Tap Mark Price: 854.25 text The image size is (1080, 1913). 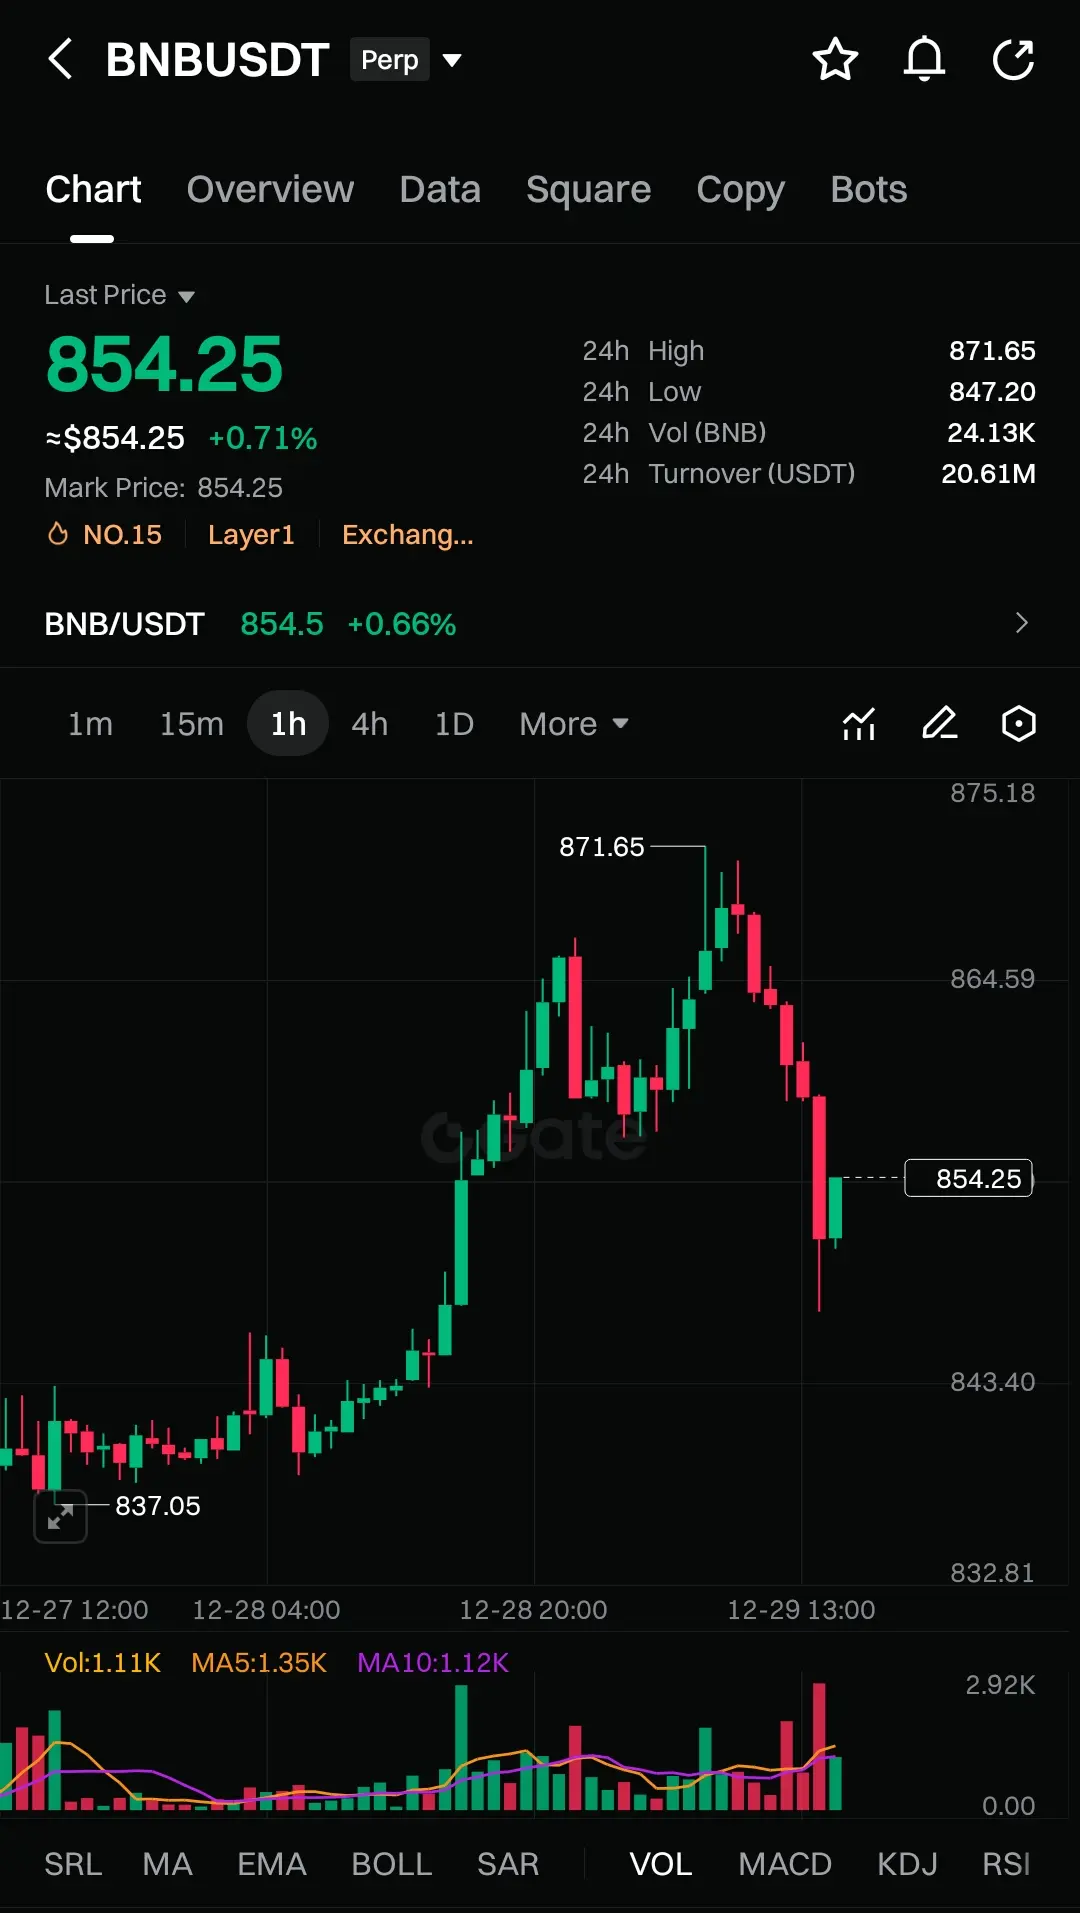click(163, 488)
